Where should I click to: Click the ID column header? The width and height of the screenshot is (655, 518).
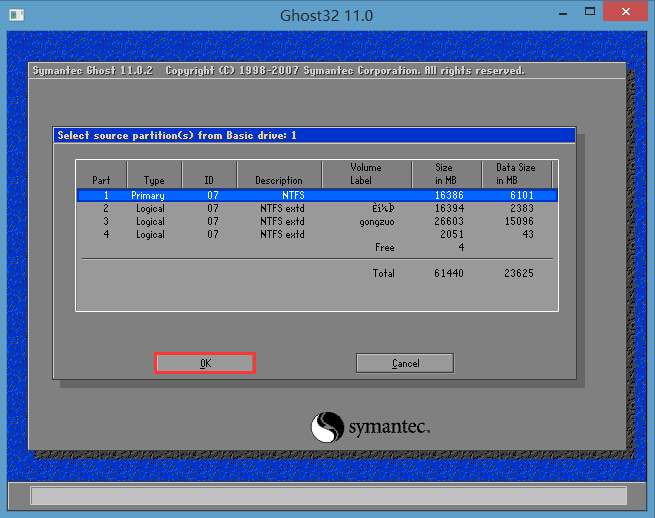tap(209, 175)
